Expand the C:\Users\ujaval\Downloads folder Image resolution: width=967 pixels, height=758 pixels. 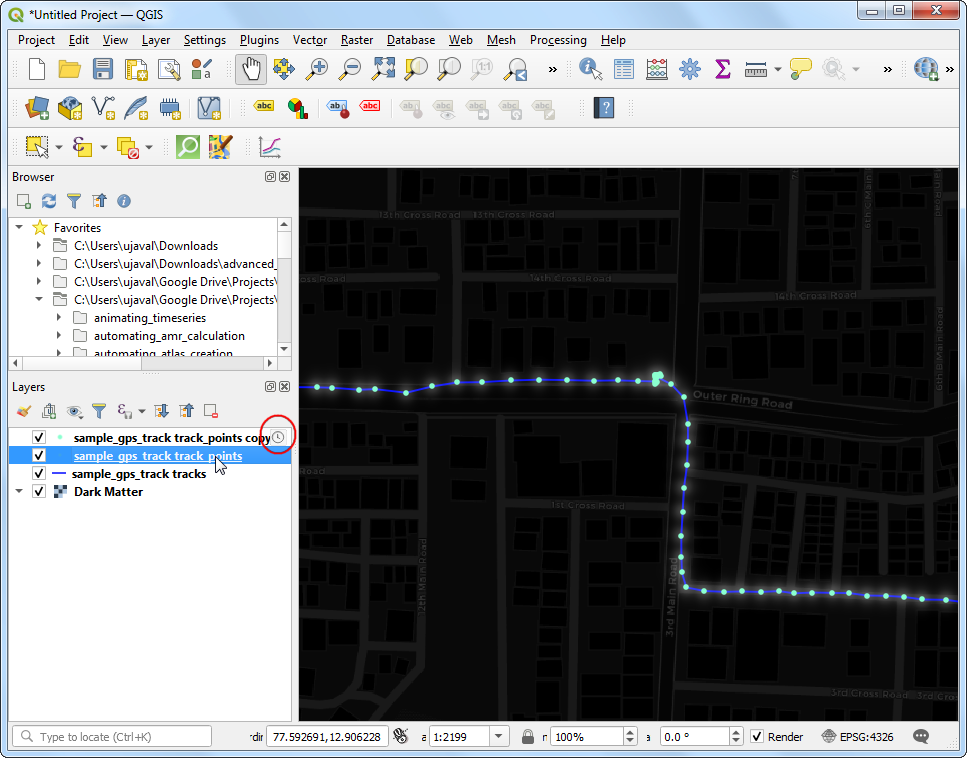pos(39,245)
